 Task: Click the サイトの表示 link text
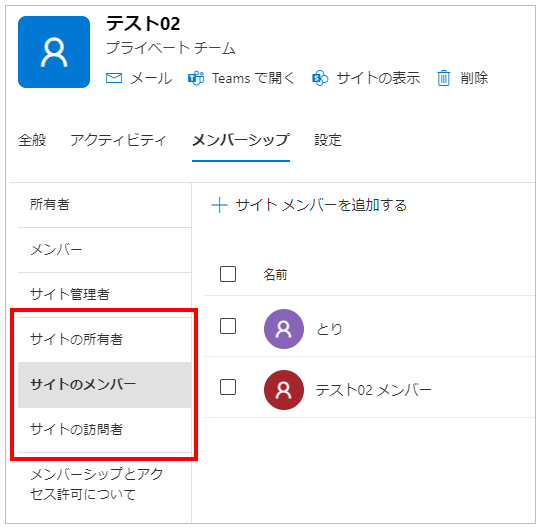pyautogui.click(x=378, y=78)
